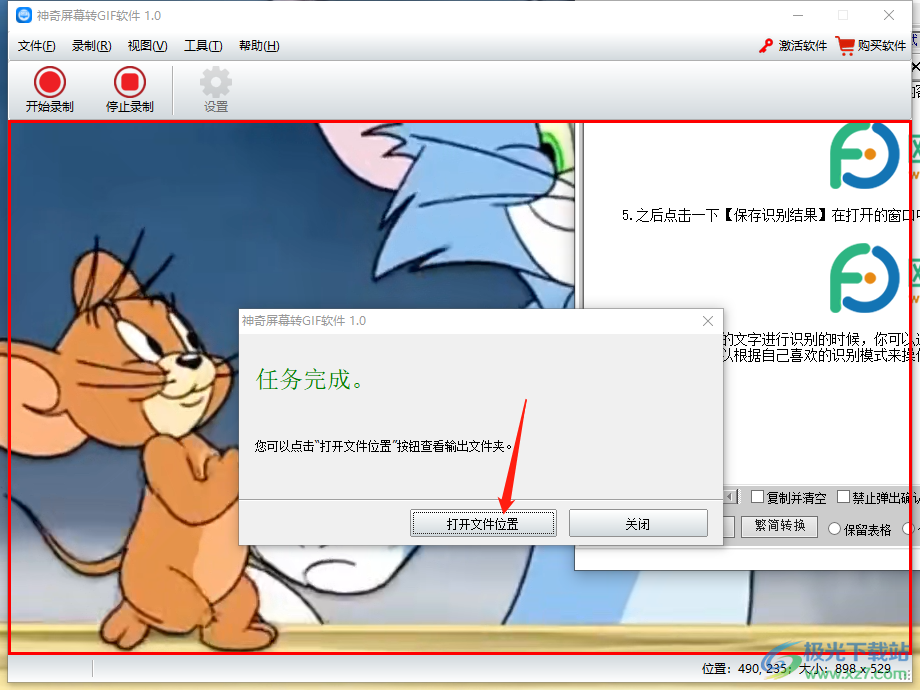Click the 激活软件 key icon

(x=766, y=46)
